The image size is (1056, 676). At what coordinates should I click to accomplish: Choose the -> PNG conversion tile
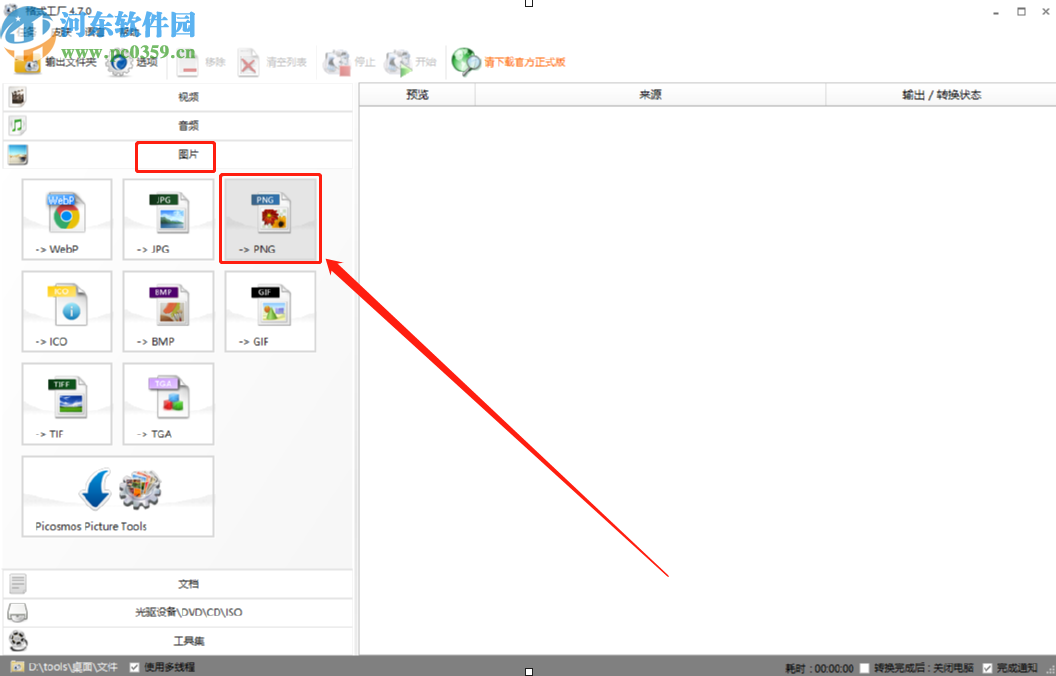click(x=270, y=219)
